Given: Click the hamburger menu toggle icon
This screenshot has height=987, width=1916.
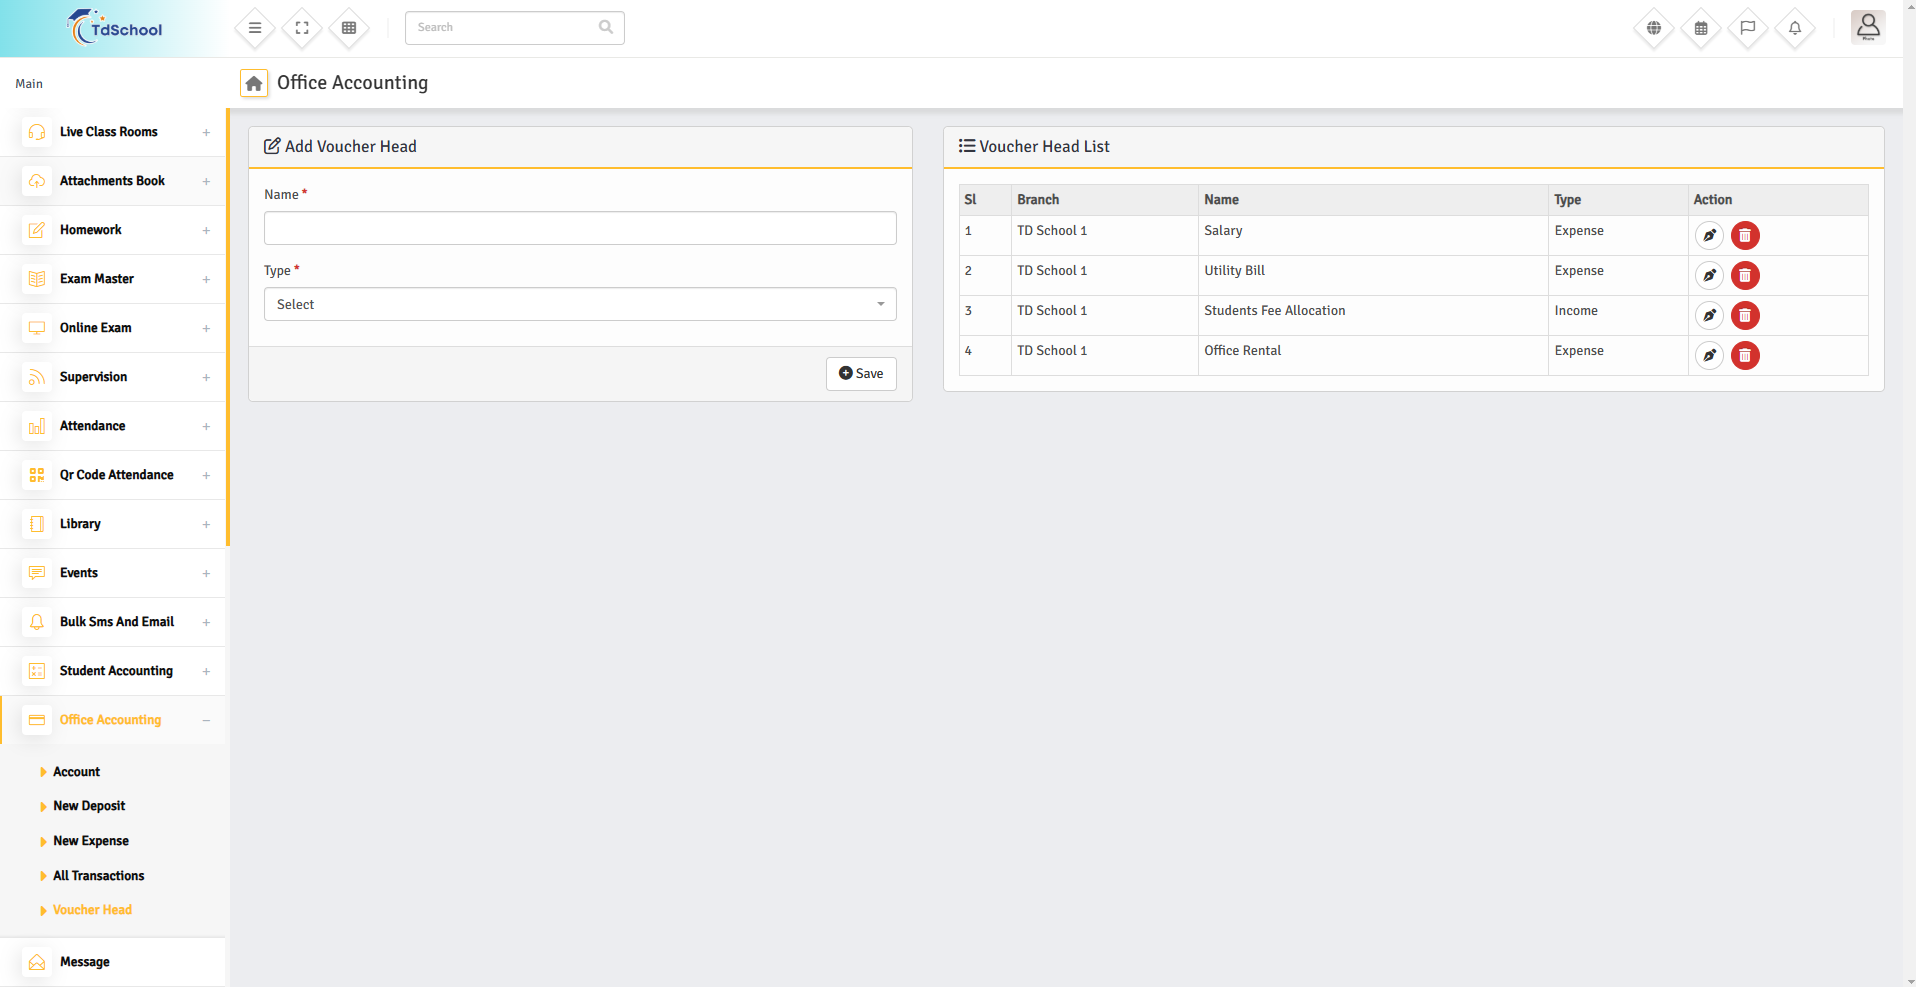Looking at the screenshot, I should 255,28.
